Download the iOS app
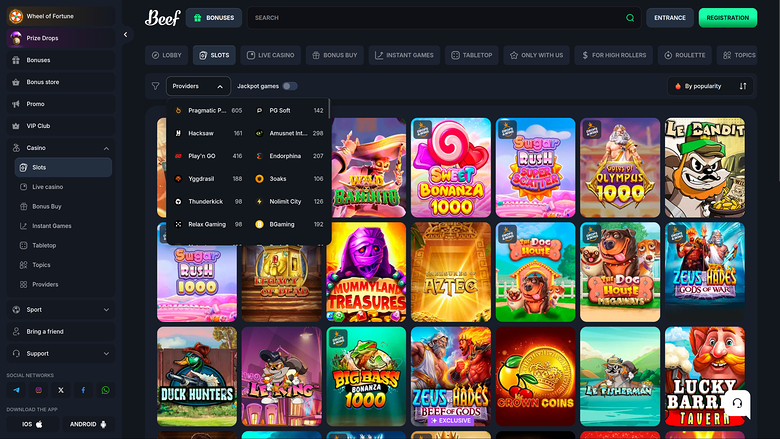 (32, 424)
